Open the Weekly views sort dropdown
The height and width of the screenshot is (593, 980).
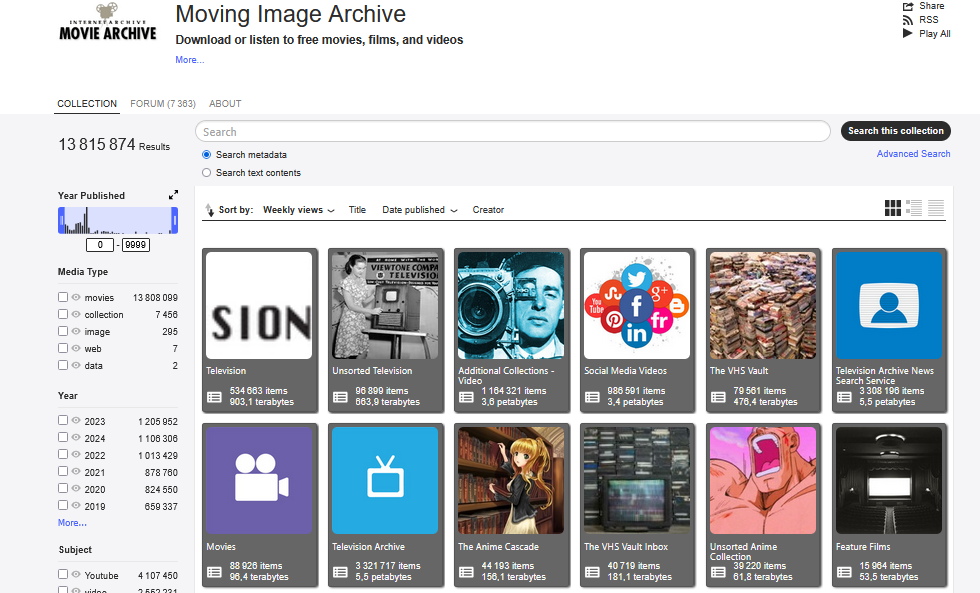298,210
